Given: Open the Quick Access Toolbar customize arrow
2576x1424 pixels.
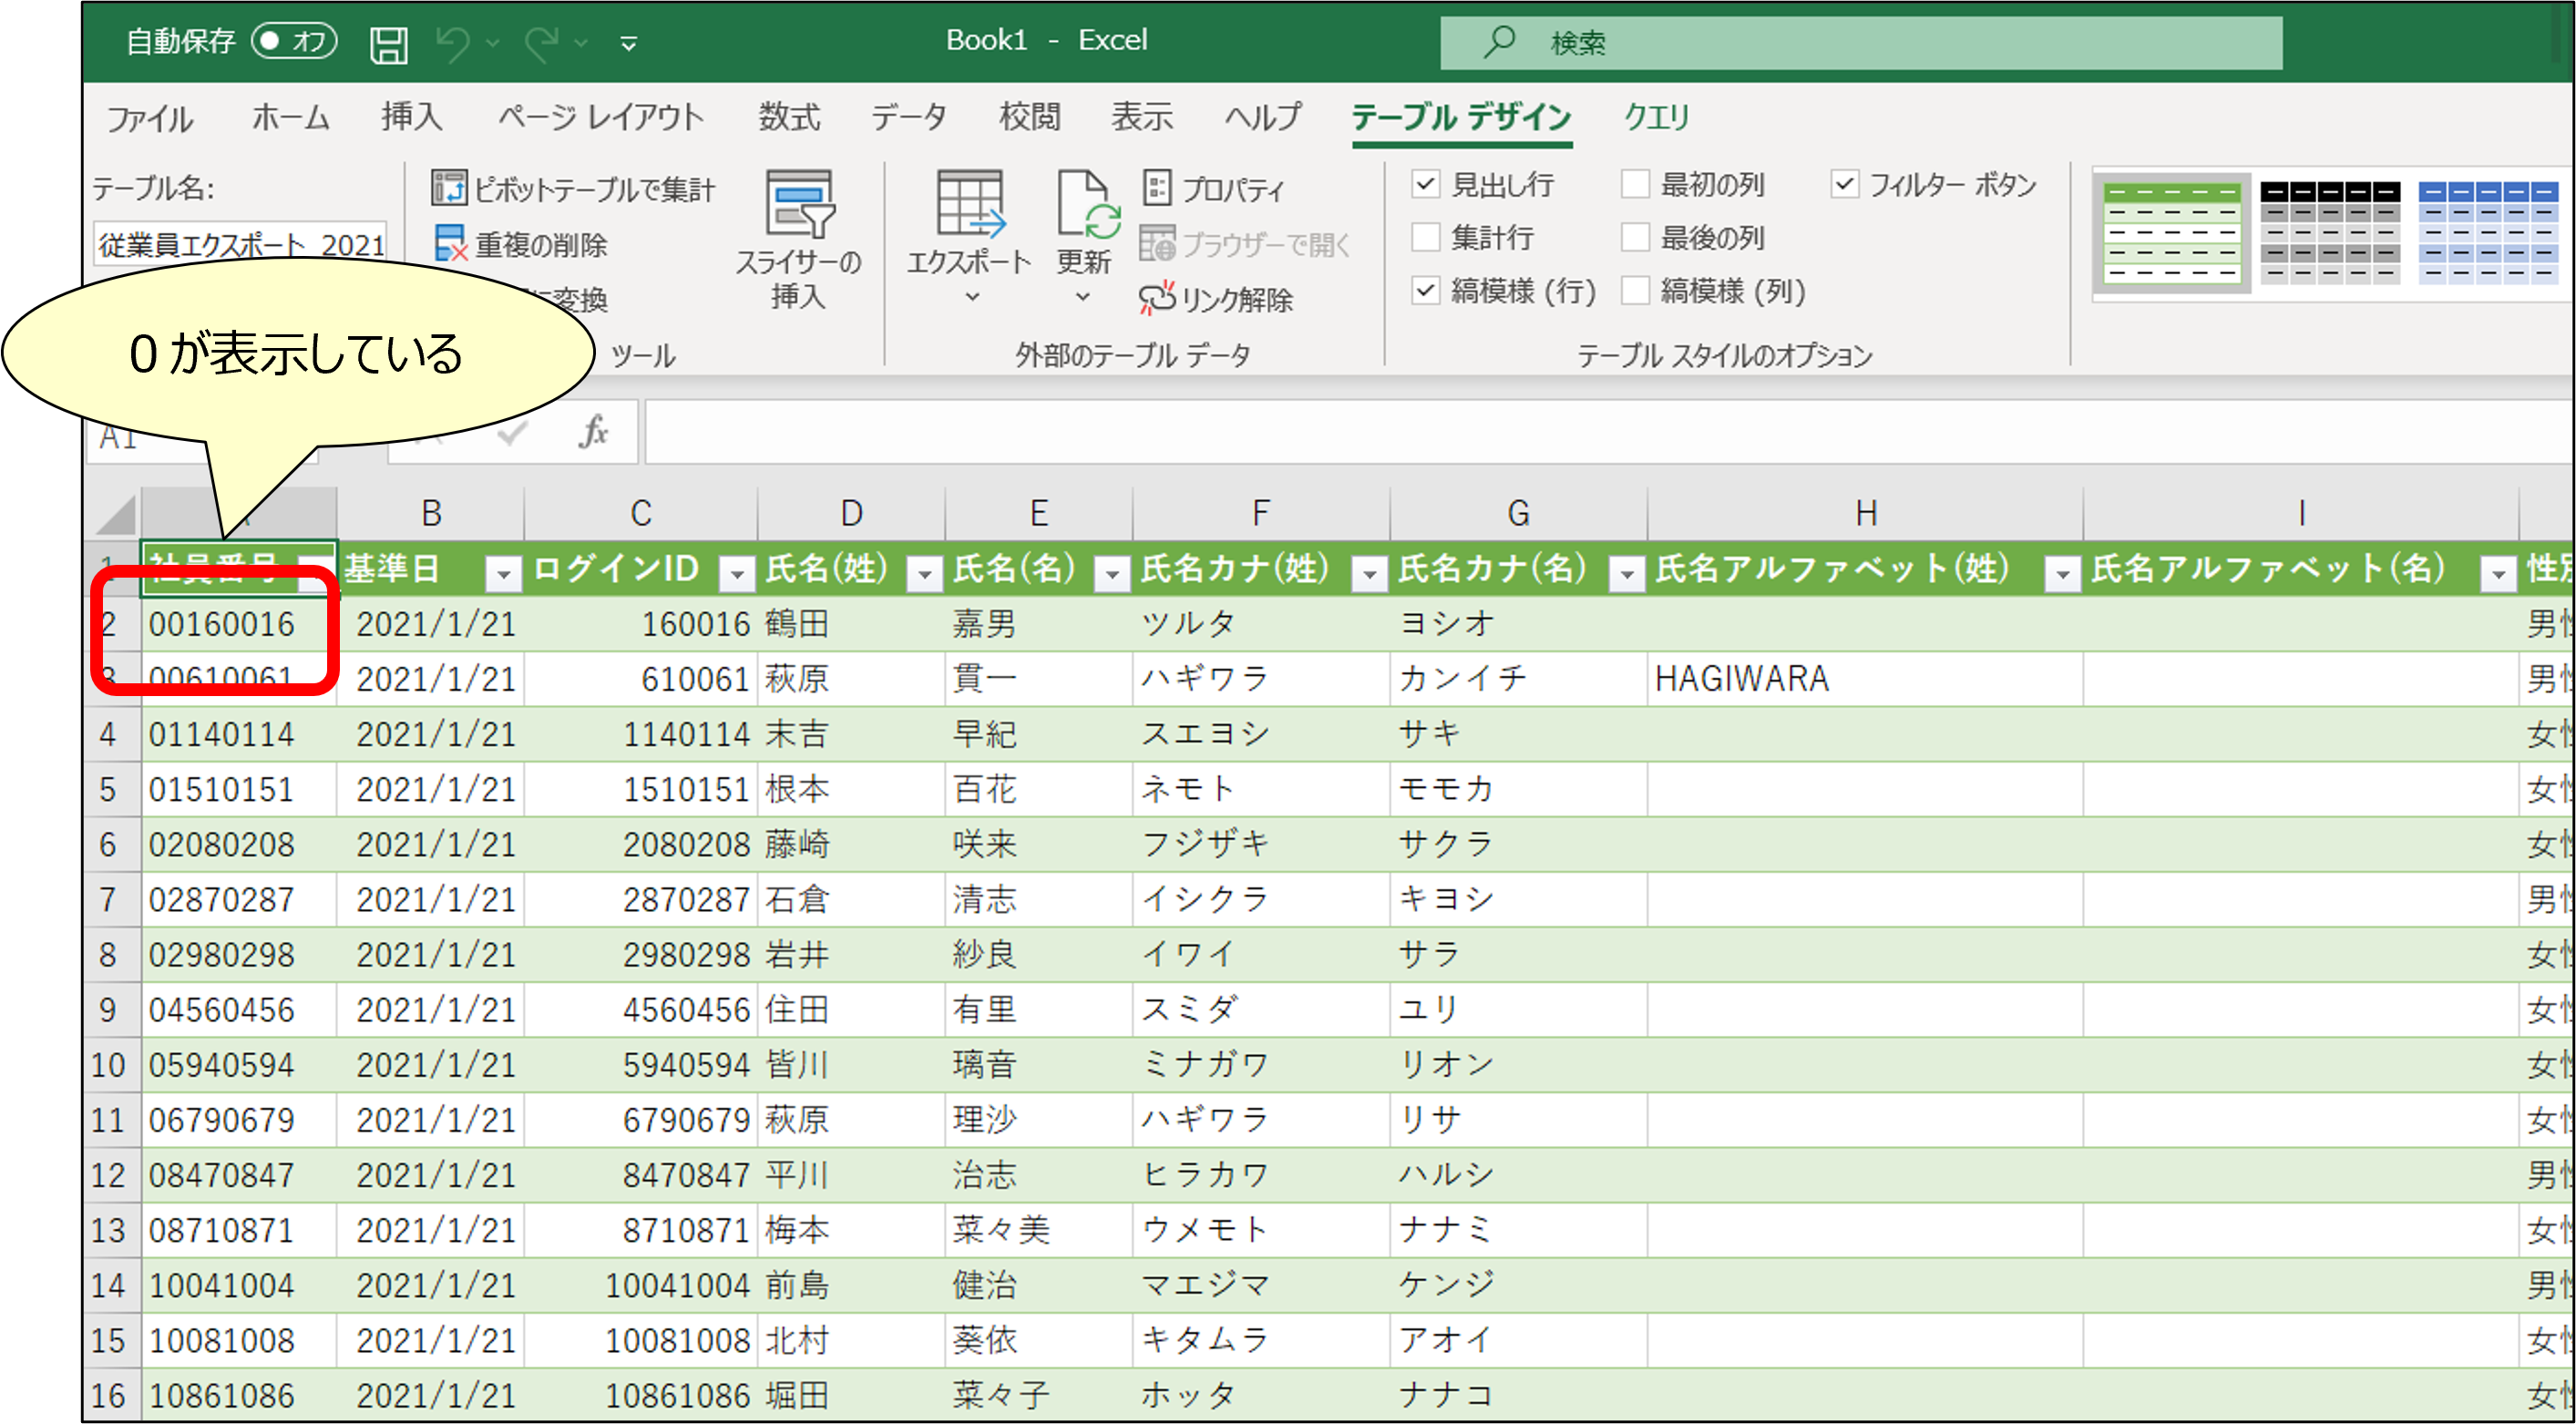Looking at the screenshot, I should (629, 43).
